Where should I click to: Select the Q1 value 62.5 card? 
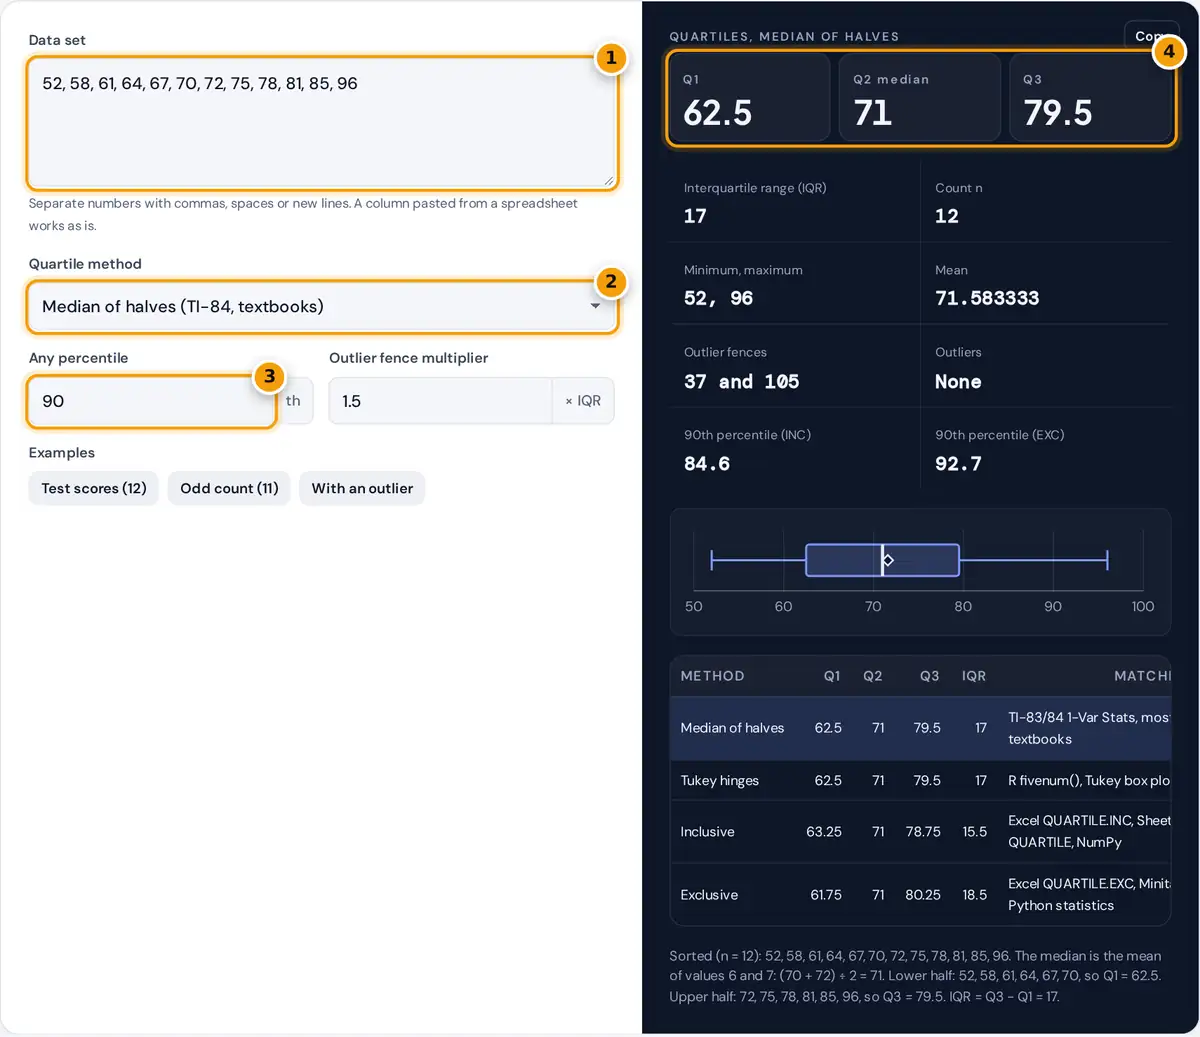click(x=750, y=98)
